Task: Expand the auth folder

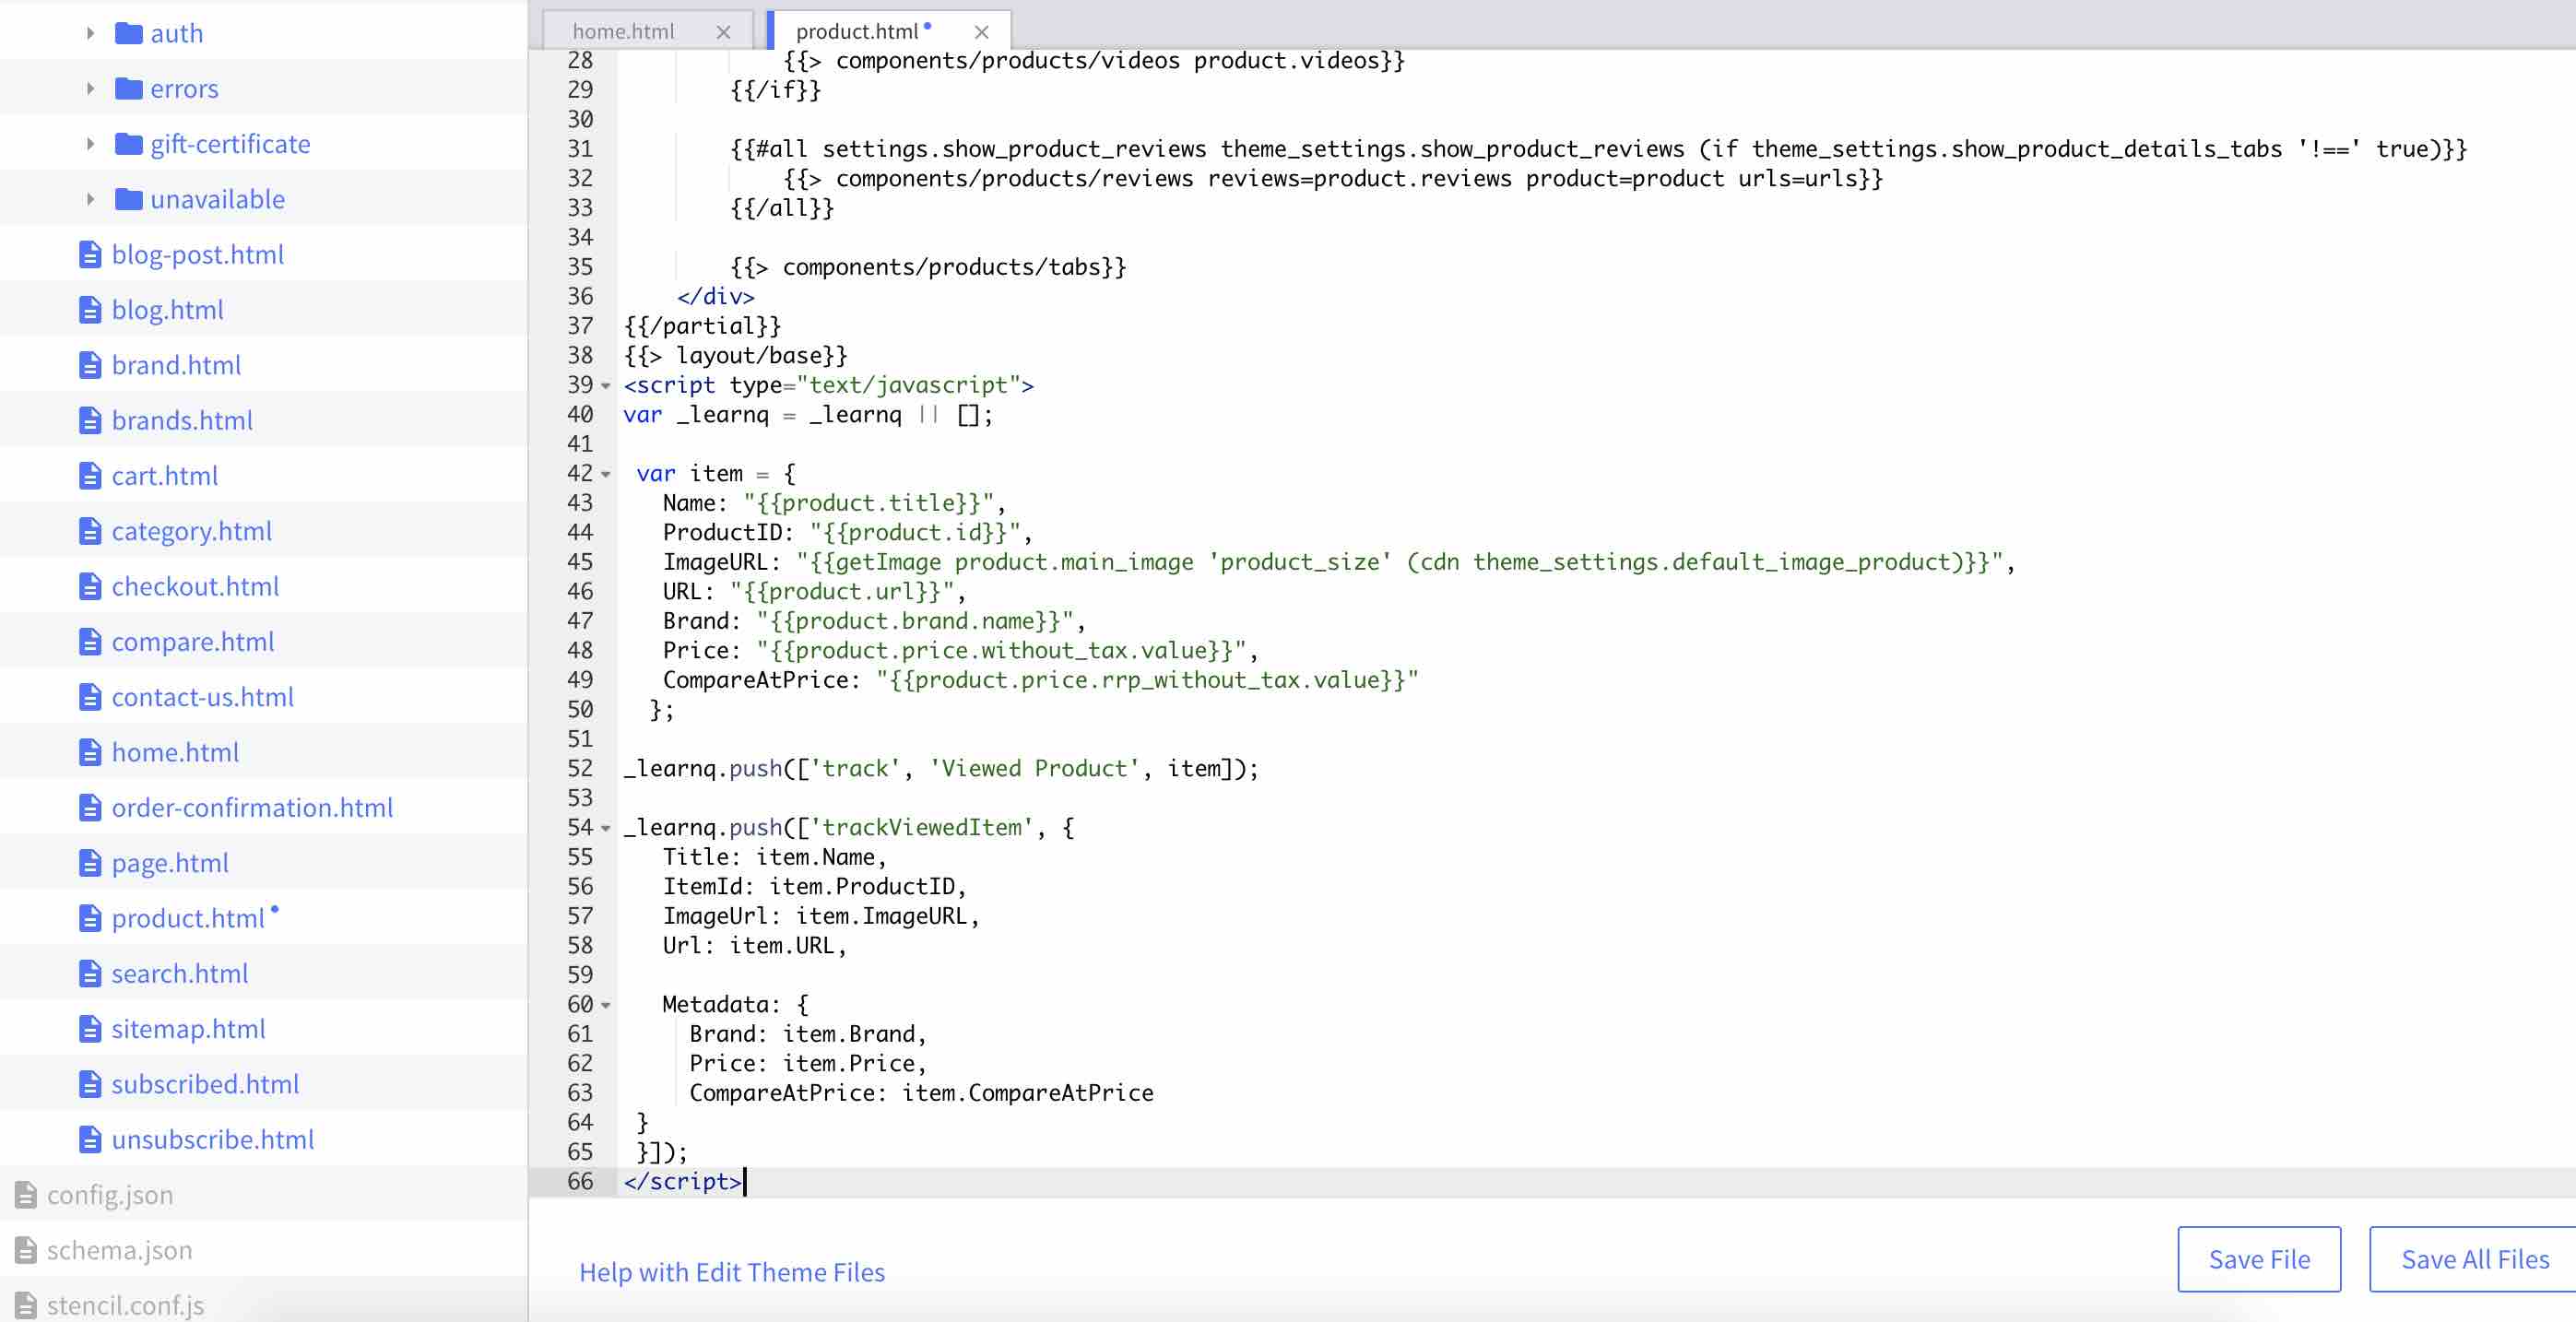Action: (89, 33)
